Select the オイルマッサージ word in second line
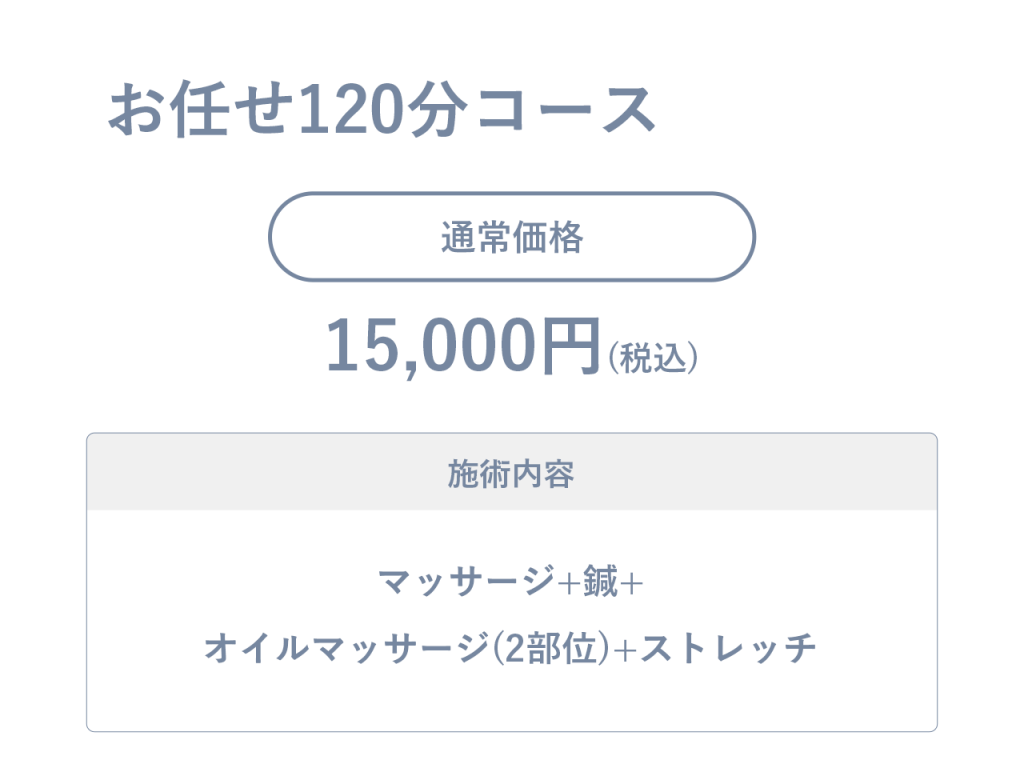1024x784 pixels. pyautogui.click(x=347, y=648)
